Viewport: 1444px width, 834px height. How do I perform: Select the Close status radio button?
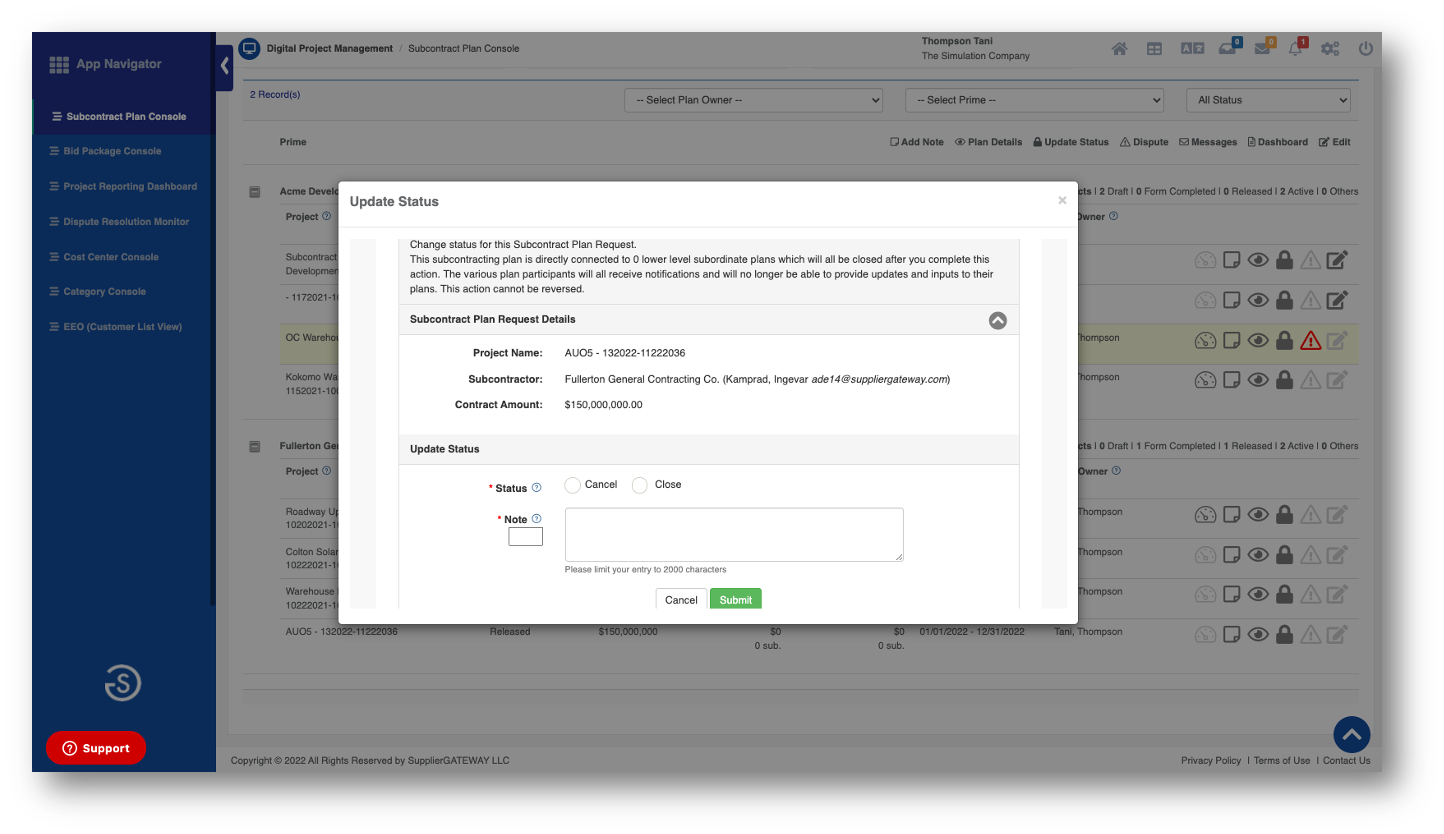(x=640, y=485)
